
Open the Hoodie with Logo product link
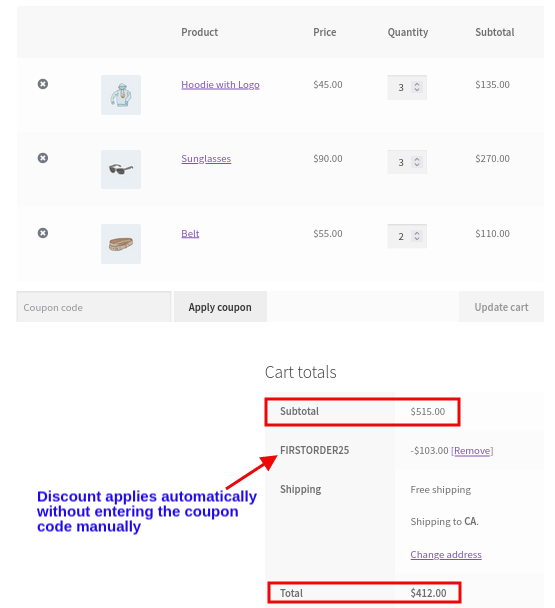[220, 85]
